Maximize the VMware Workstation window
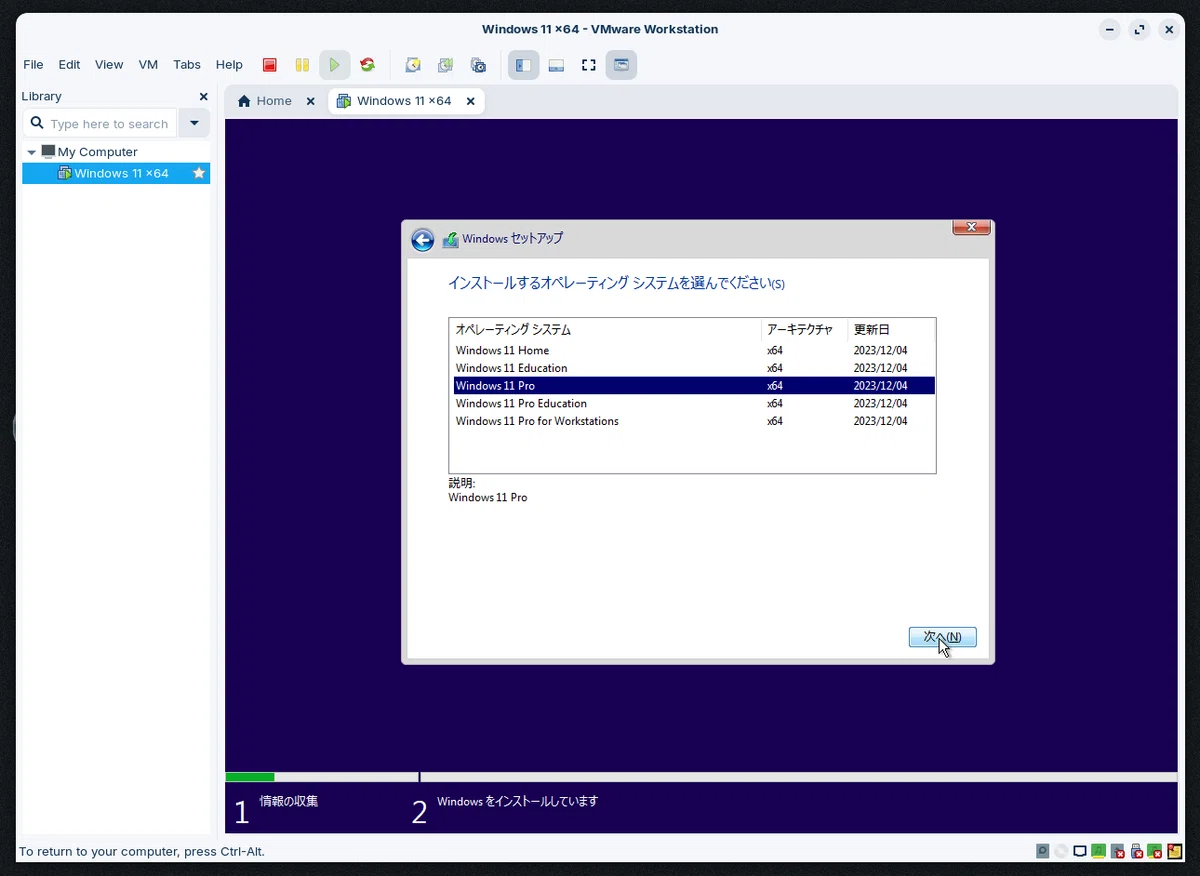 (x=1139, y=30)
